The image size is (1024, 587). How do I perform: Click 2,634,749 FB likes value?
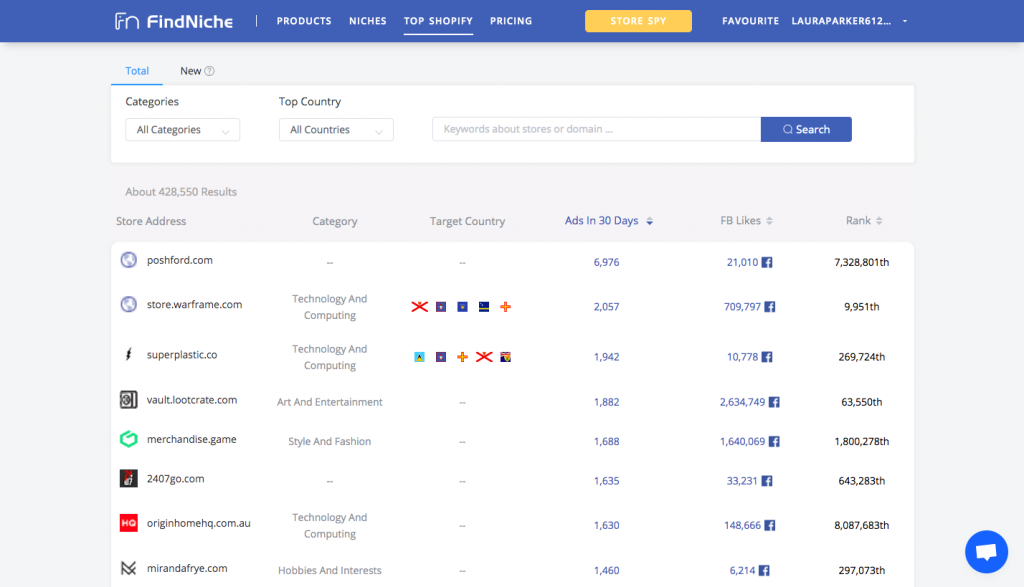coord(742,402)
